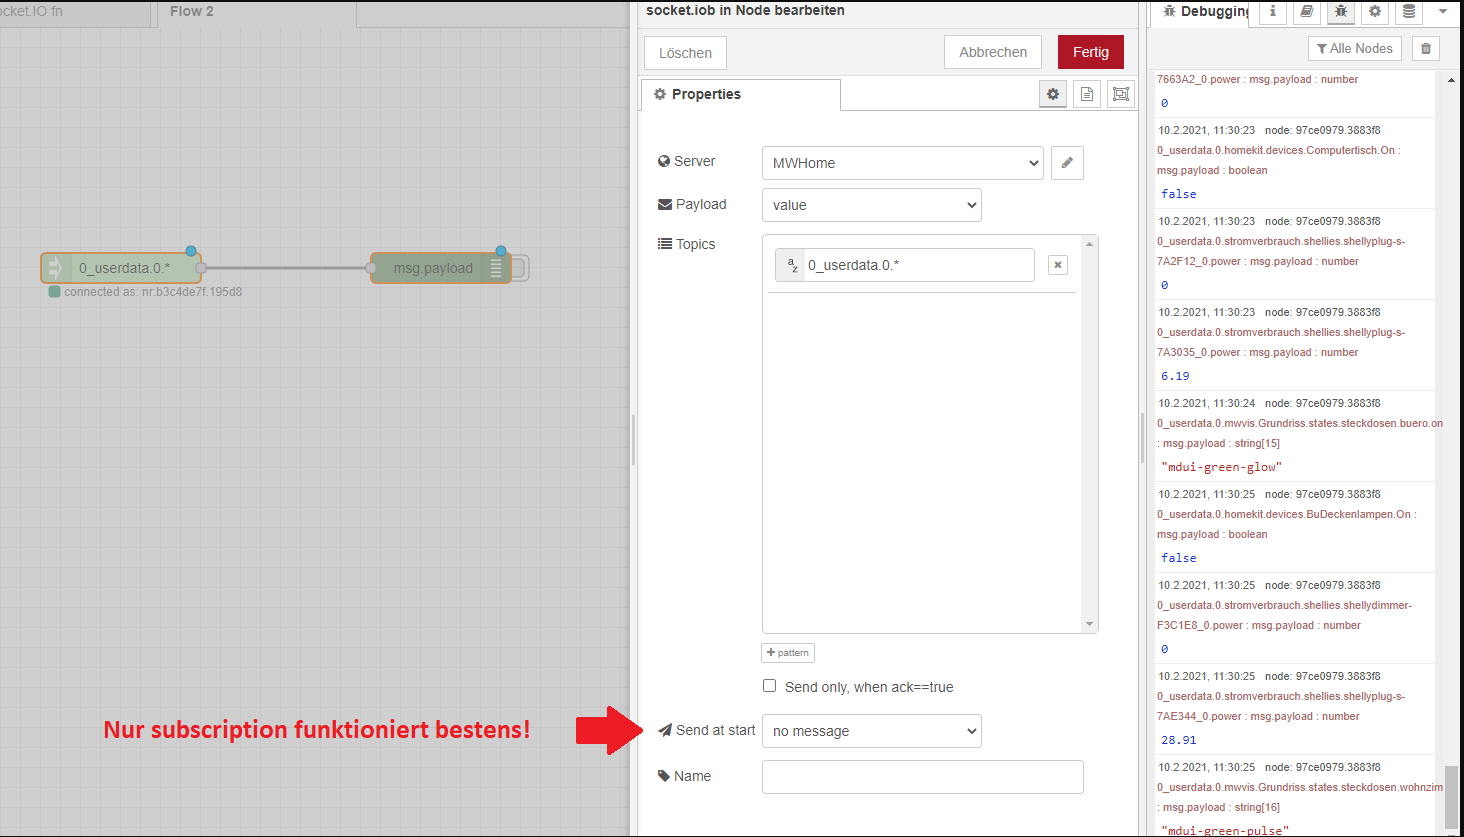Click debug value 6.19
Image resolution: width=1464 pixels, height=837 pixels.
pyautogui.click(x=1175, y=376)
